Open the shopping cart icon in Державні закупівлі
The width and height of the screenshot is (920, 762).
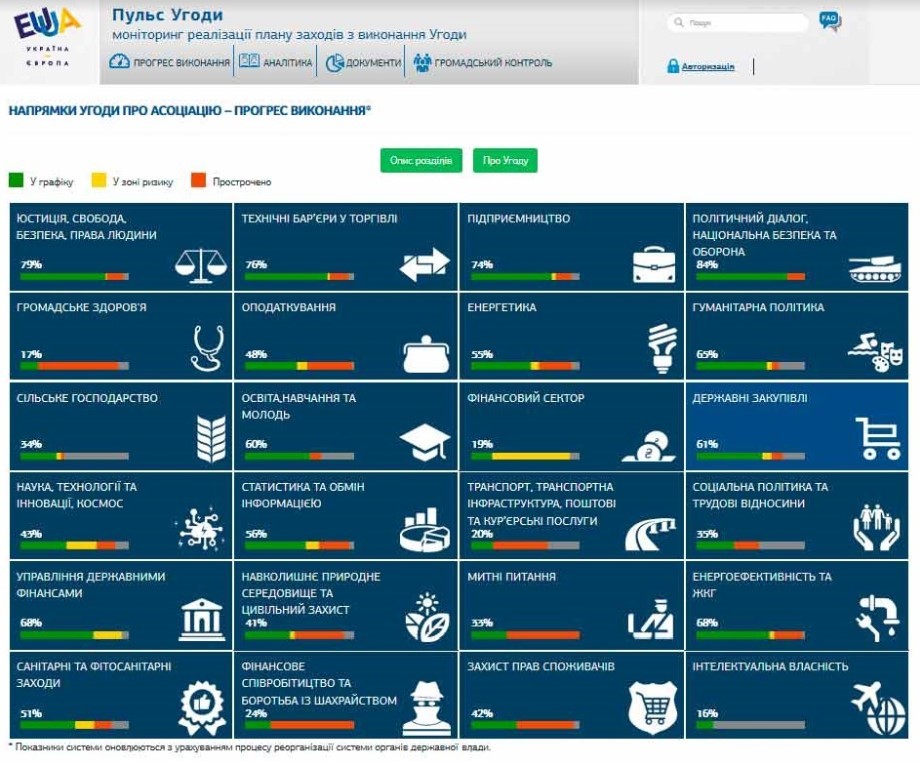[877, 438]
